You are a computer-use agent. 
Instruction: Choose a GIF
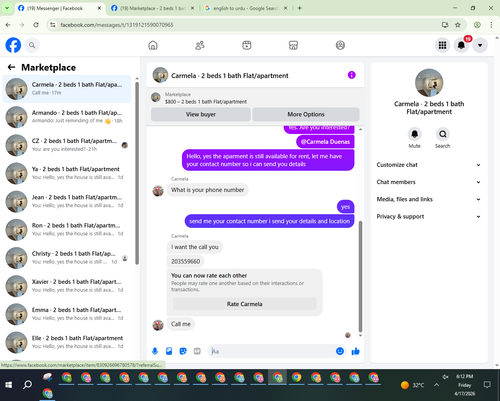click(197, 351)
